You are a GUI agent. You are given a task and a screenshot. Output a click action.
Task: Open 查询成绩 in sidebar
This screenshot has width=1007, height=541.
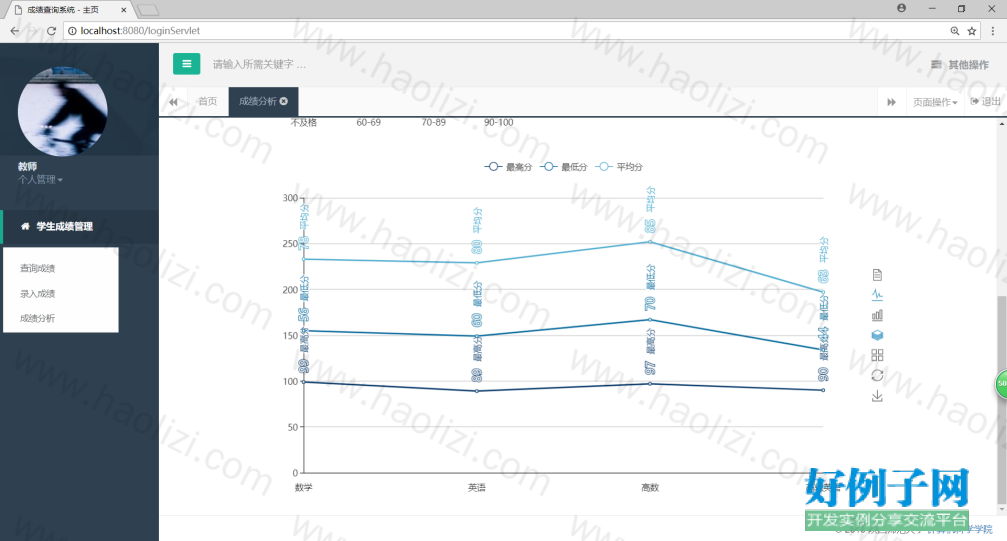tap(37, 268)
